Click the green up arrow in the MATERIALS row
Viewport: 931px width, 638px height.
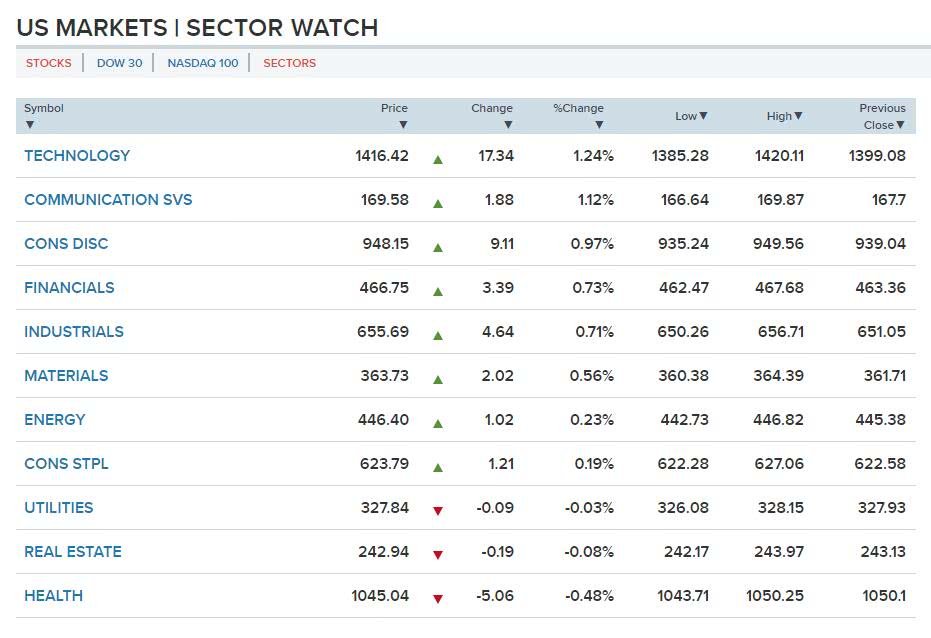(x=437, y=378)
